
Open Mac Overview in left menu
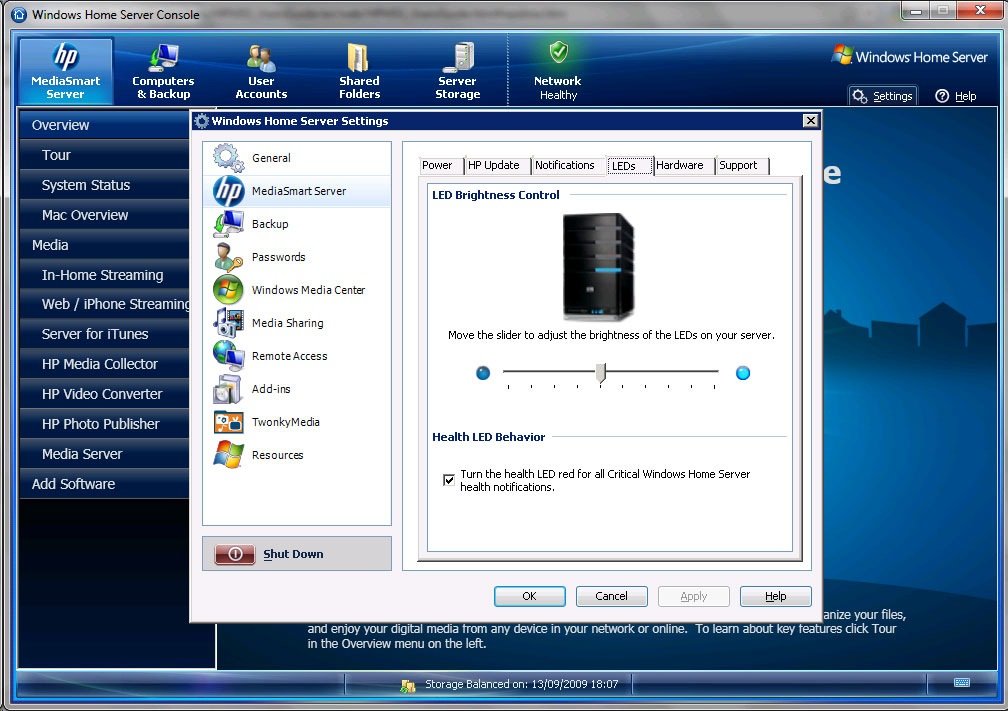[104, 215]
